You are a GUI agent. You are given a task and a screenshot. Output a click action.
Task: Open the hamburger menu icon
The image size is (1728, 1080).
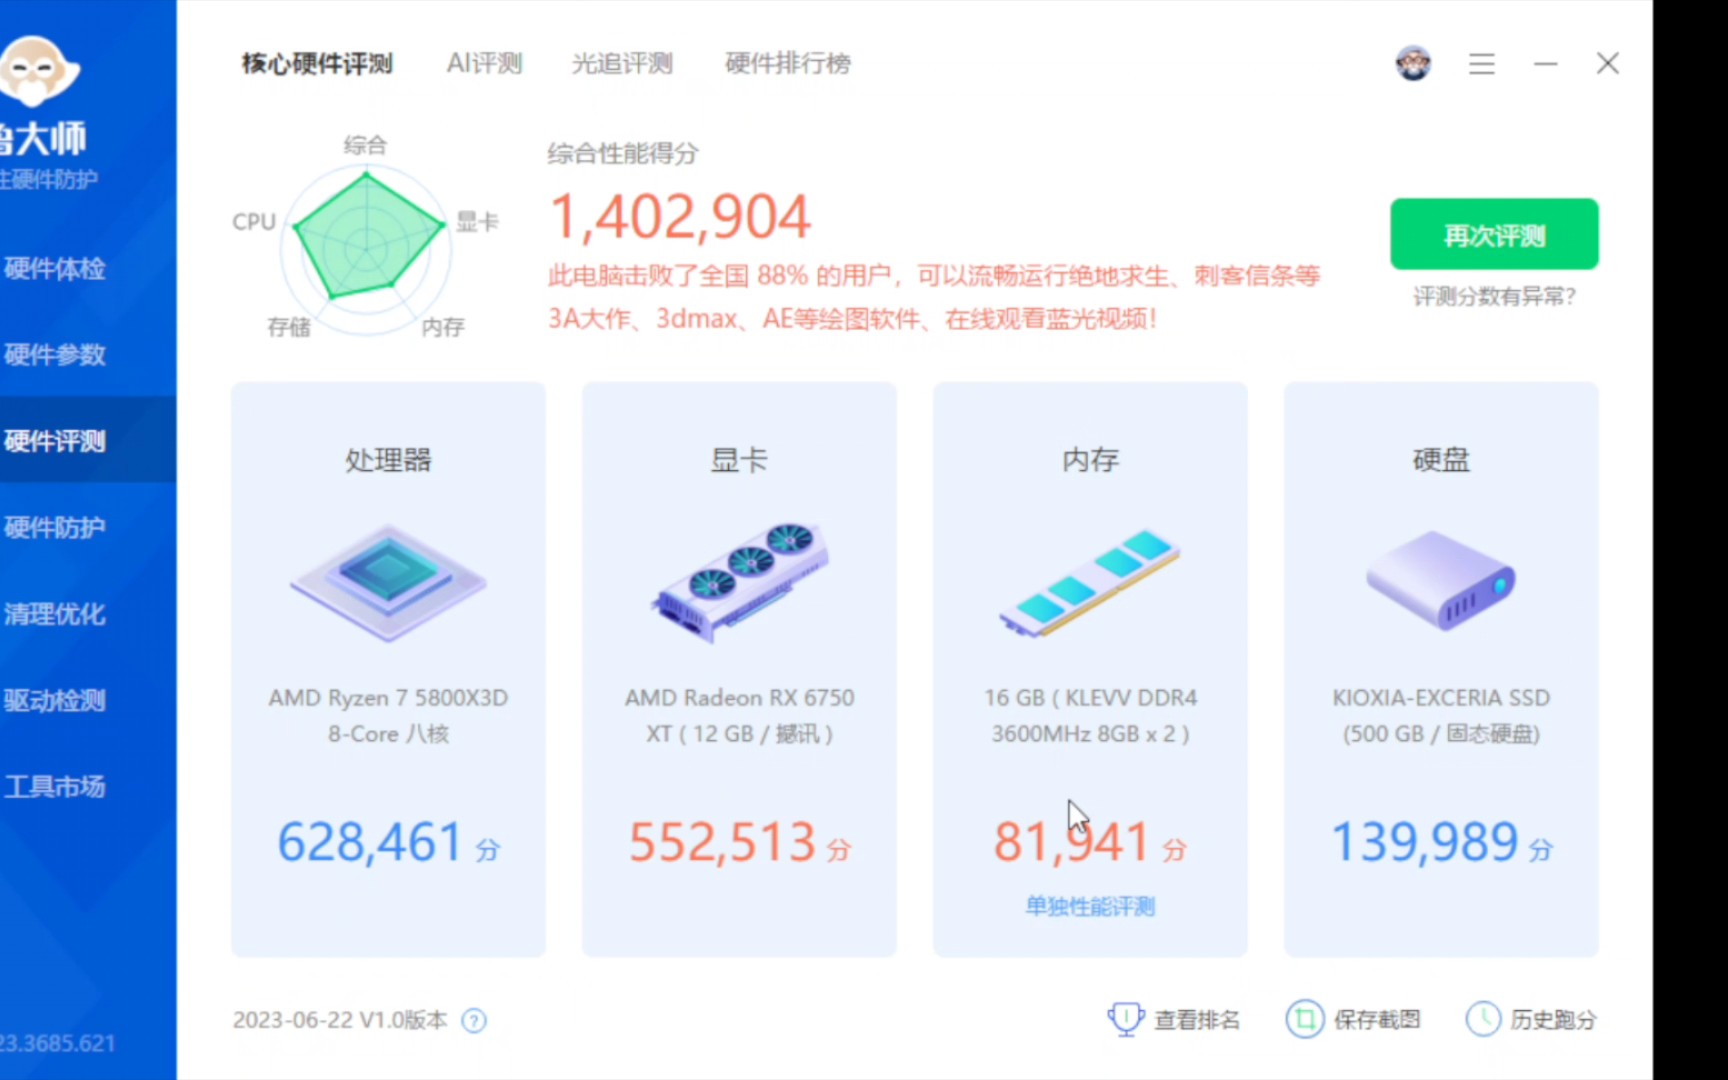click(1482, 64)
